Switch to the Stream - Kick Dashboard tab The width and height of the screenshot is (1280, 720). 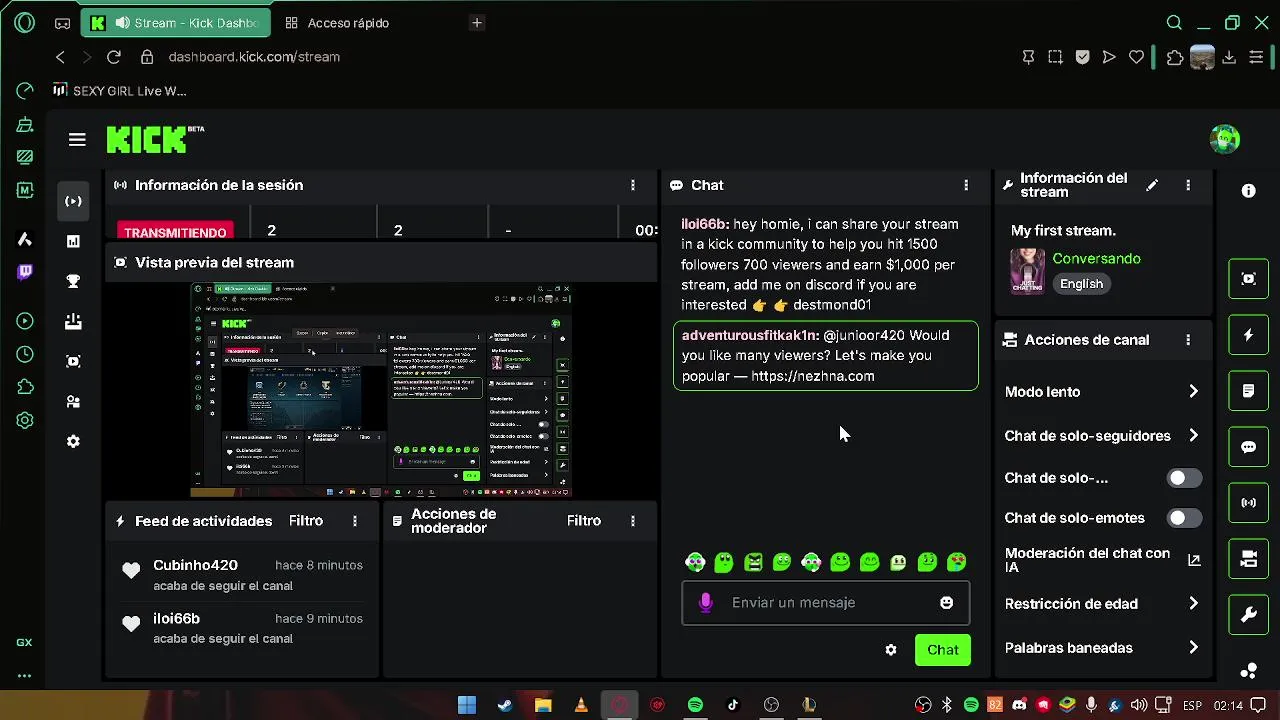175,22
